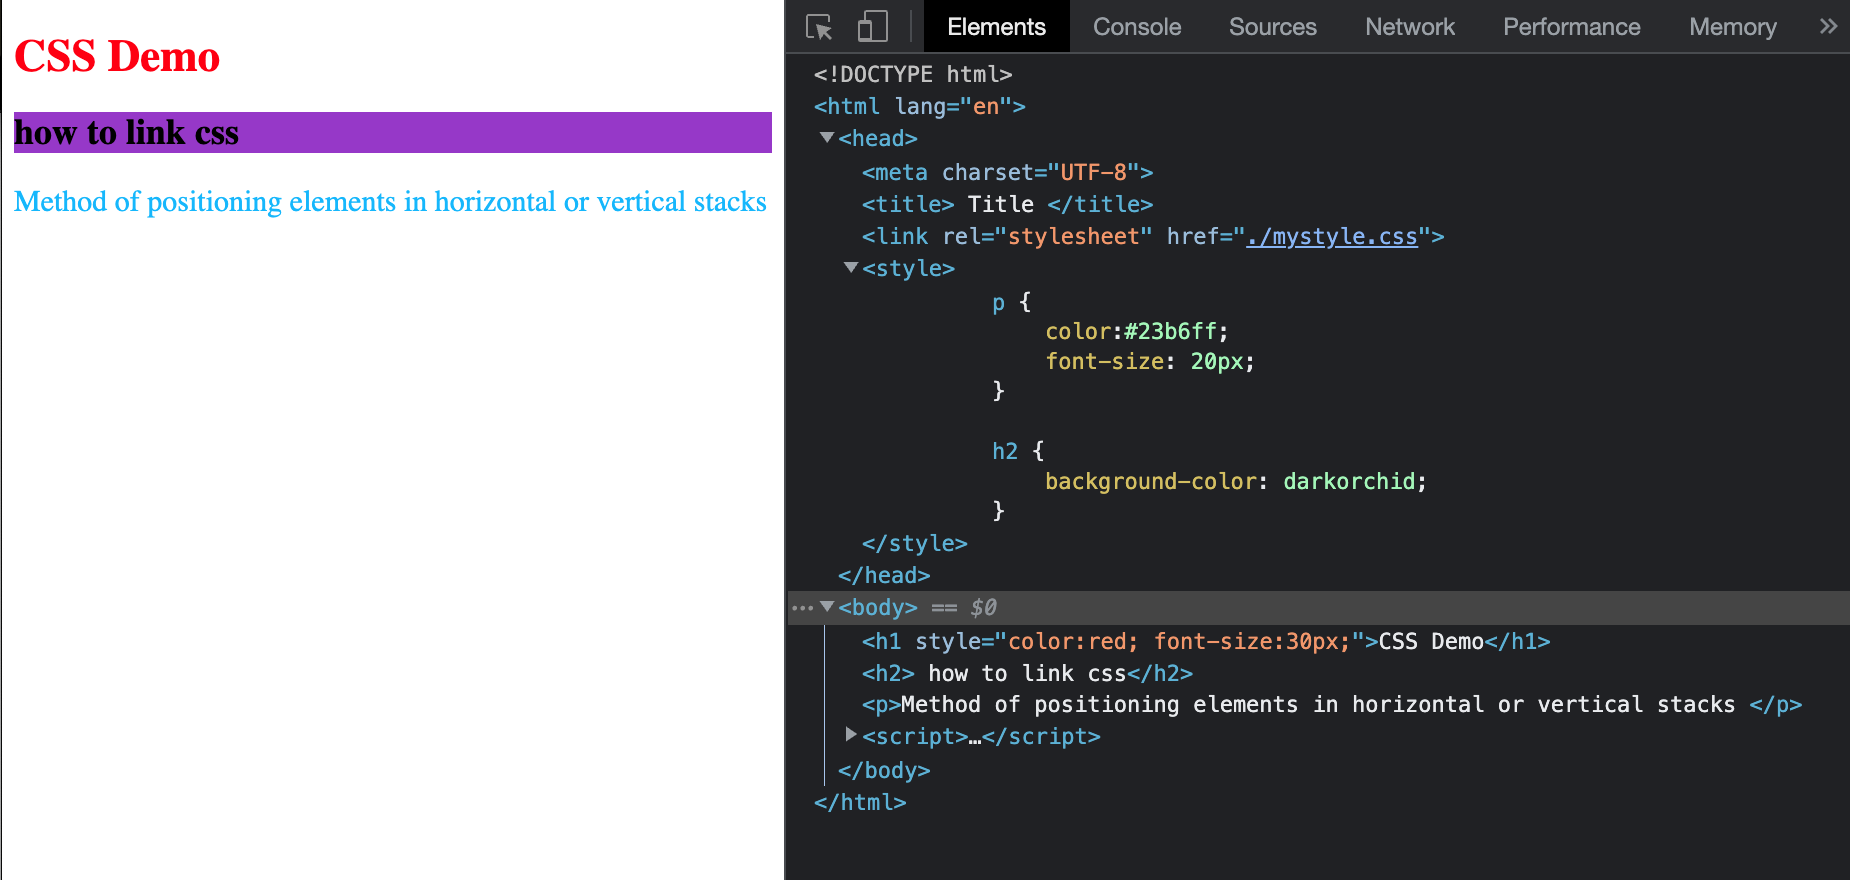
Task: Click the ellipsis beside the body tag
Action: tap(802, 608)
